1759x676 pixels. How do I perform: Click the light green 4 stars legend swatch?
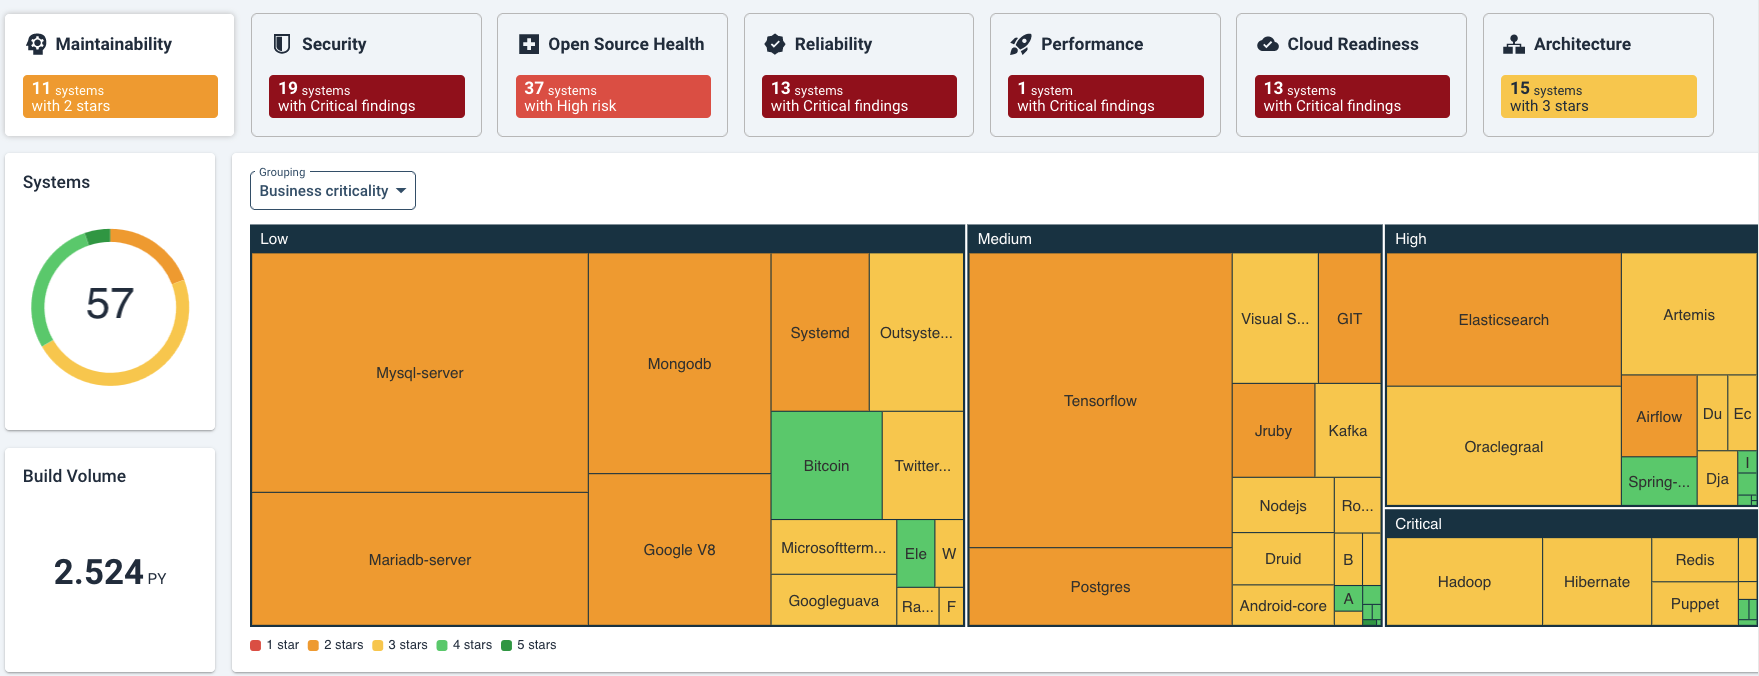pos(442,645)
